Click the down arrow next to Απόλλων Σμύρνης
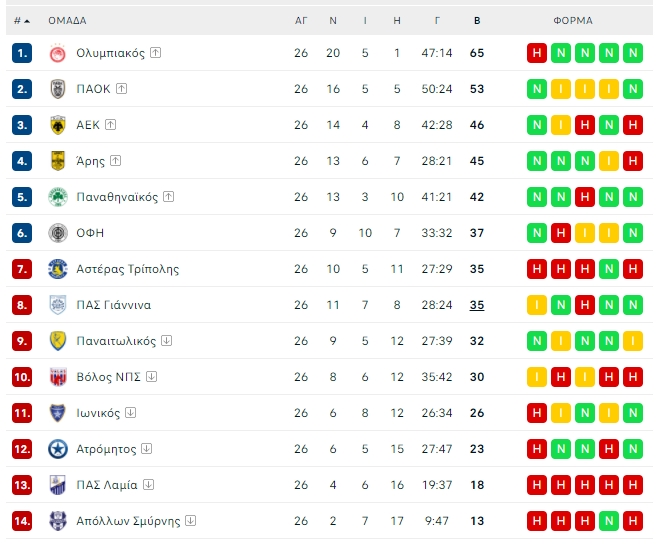 (190, 521)
